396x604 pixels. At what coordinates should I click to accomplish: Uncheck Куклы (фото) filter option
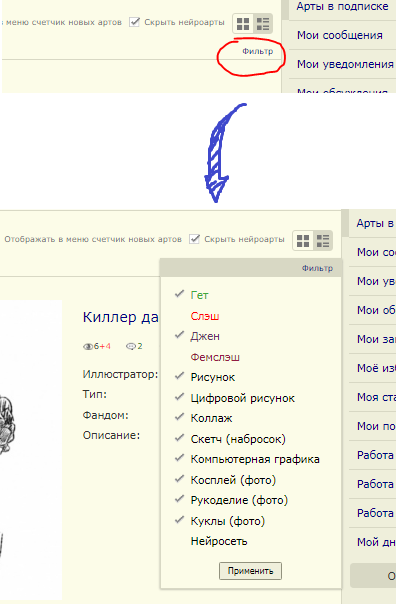tap(228, 521)
